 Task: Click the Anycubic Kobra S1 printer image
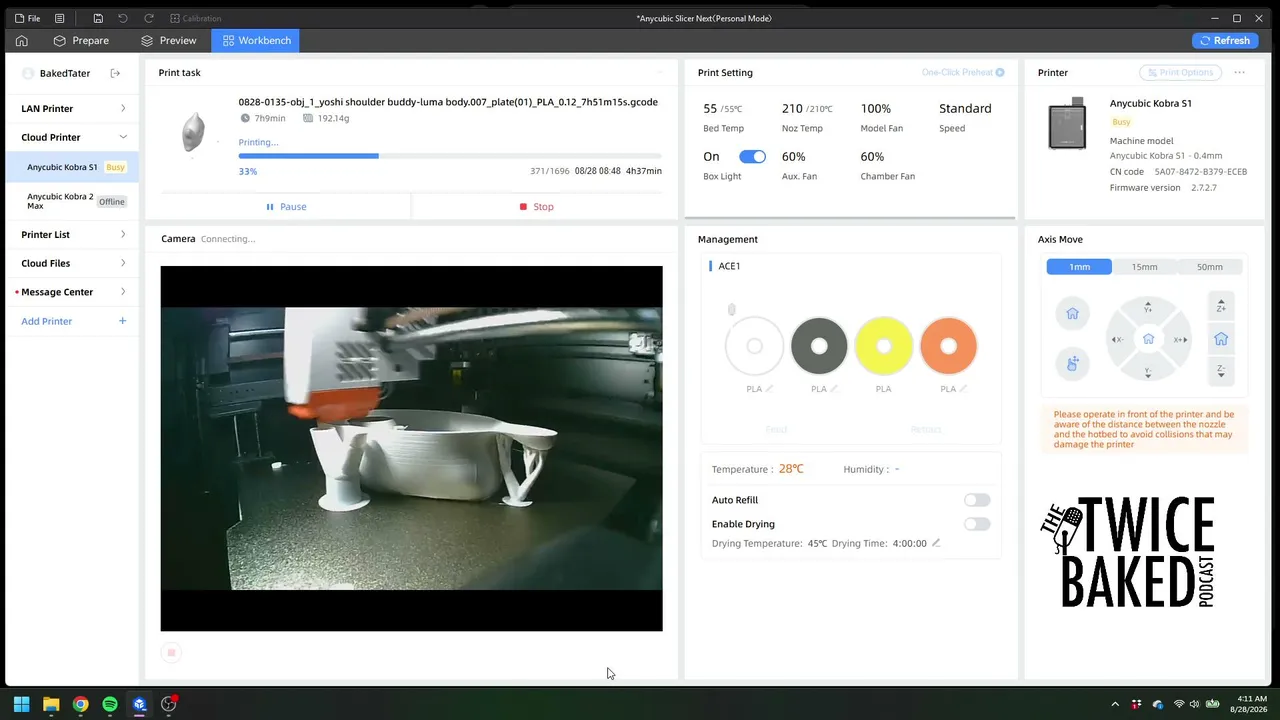coord(1067,124)
